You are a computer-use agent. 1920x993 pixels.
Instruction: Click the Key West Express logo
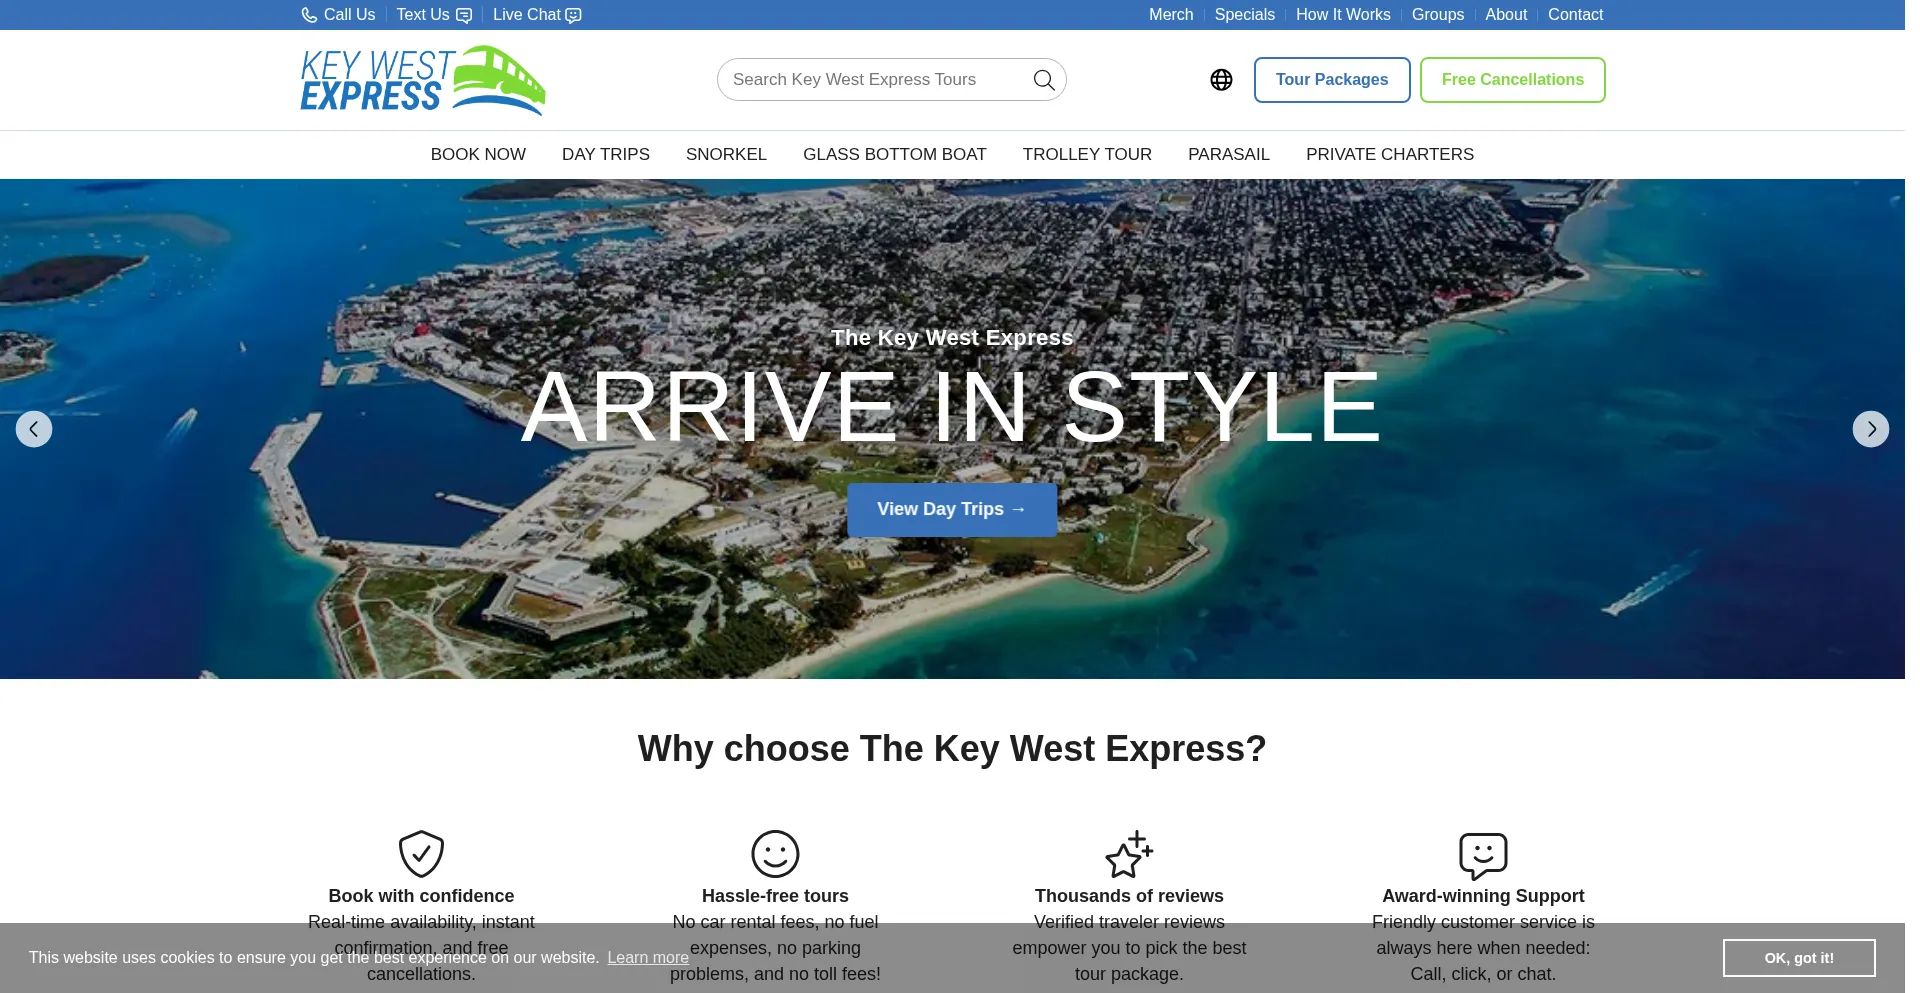[x=423, y=79]
